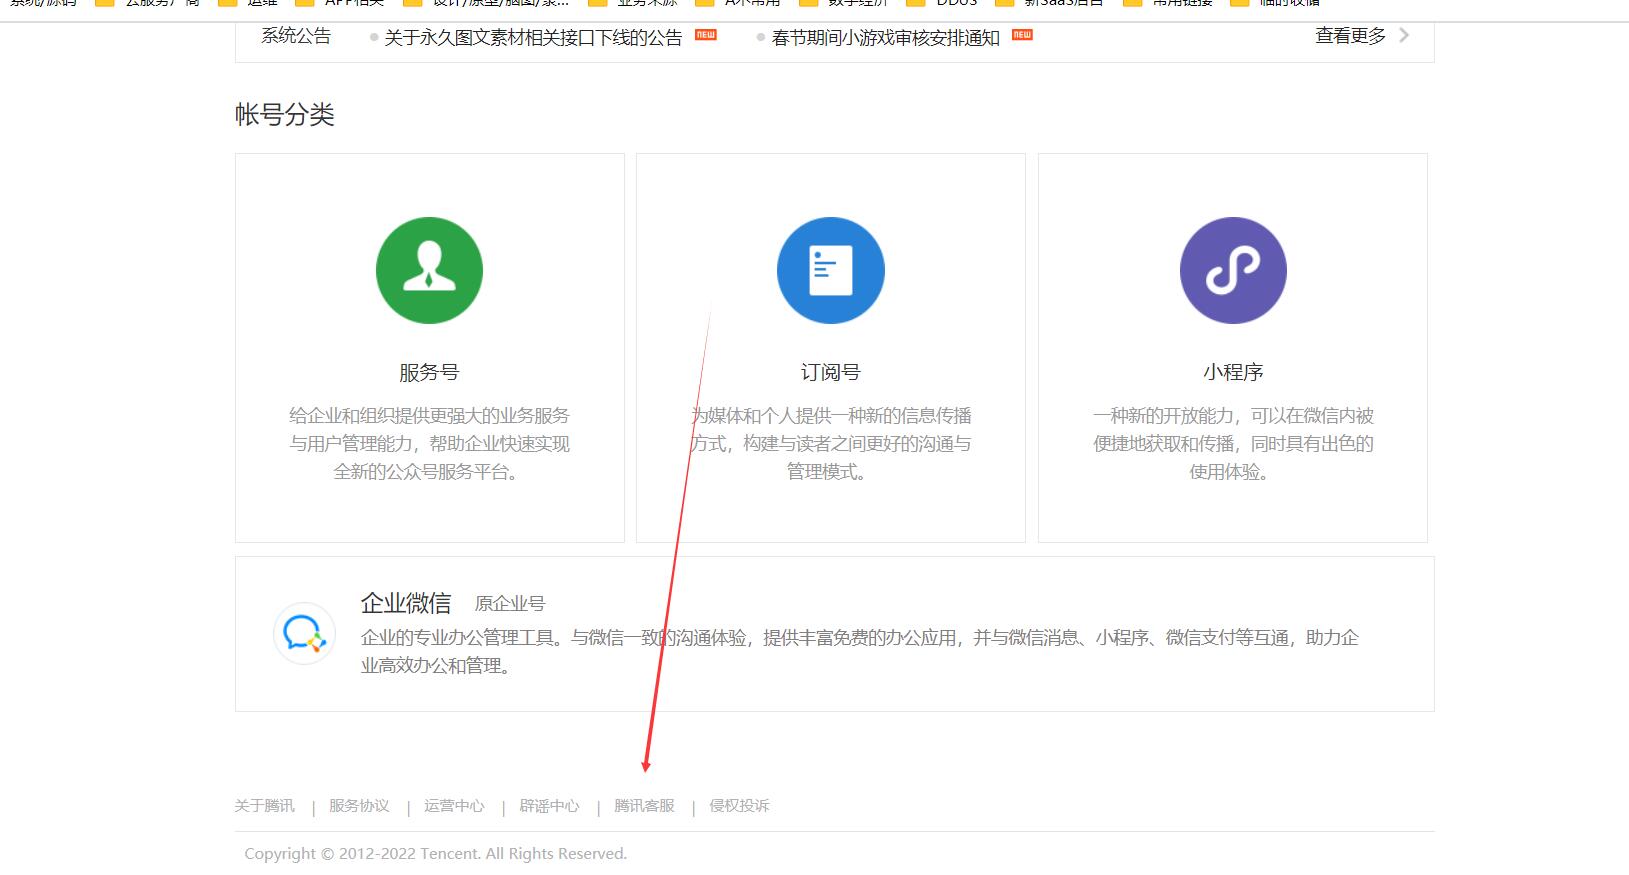Open the 侵权投诉 footer link
The image size is (1629, 875).
(x=740, y=806)
